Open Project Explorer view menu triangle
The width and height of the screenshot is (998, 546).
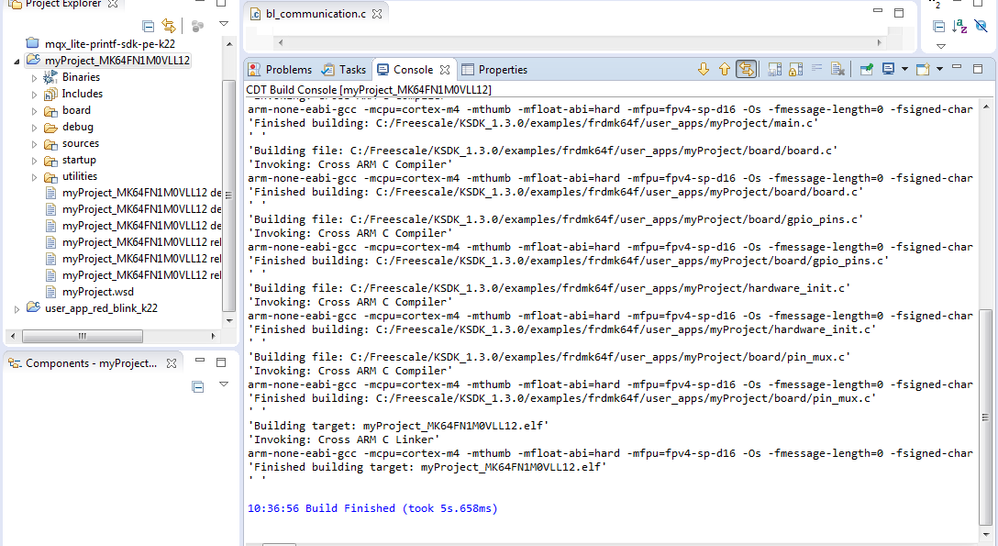223,24
